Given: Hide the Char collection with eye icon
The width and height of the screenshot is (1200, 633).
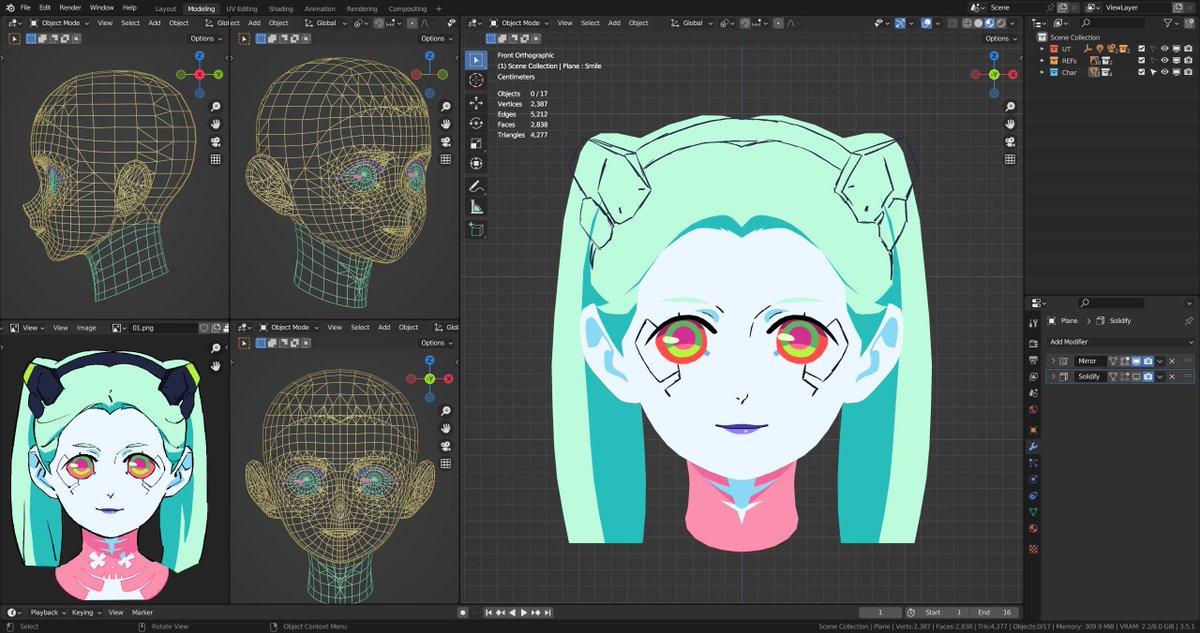Looking at the screenshot, I should click(1164, 72).
